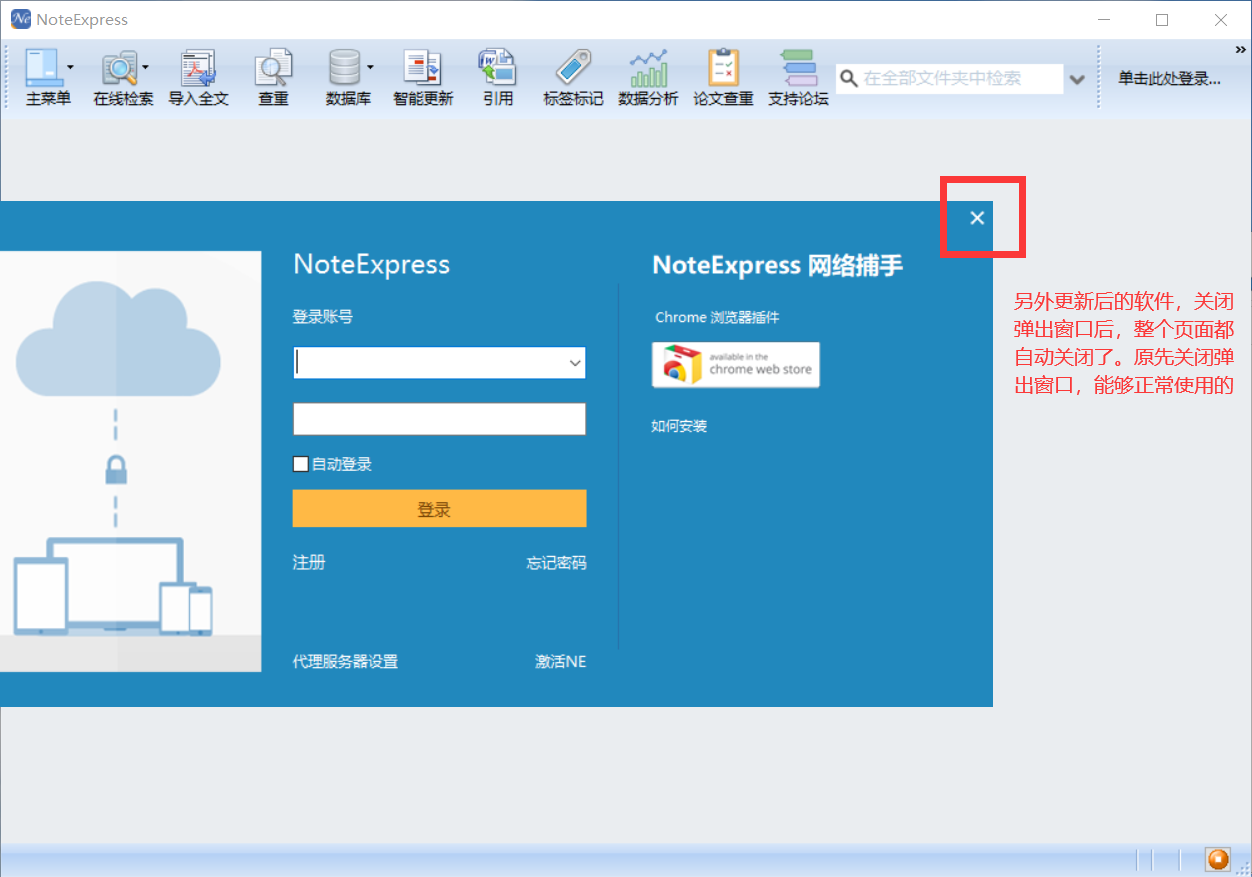Focus the password input field
The image size is (1252, 877).
pos(439,419)
